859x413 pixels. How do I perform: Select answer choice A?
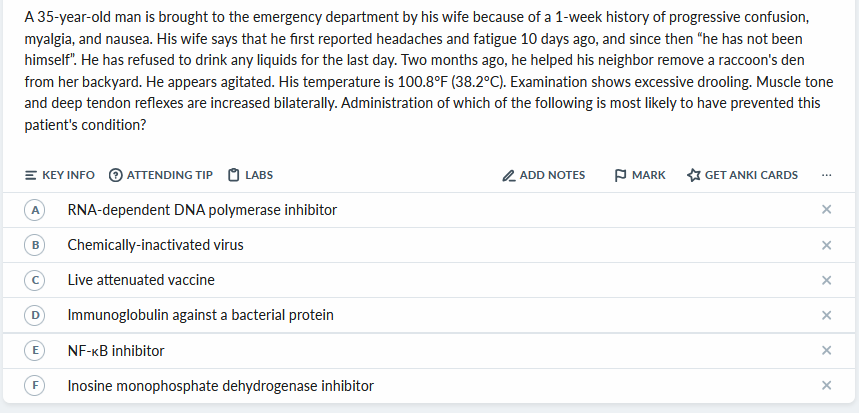click(x=36, y=210)
